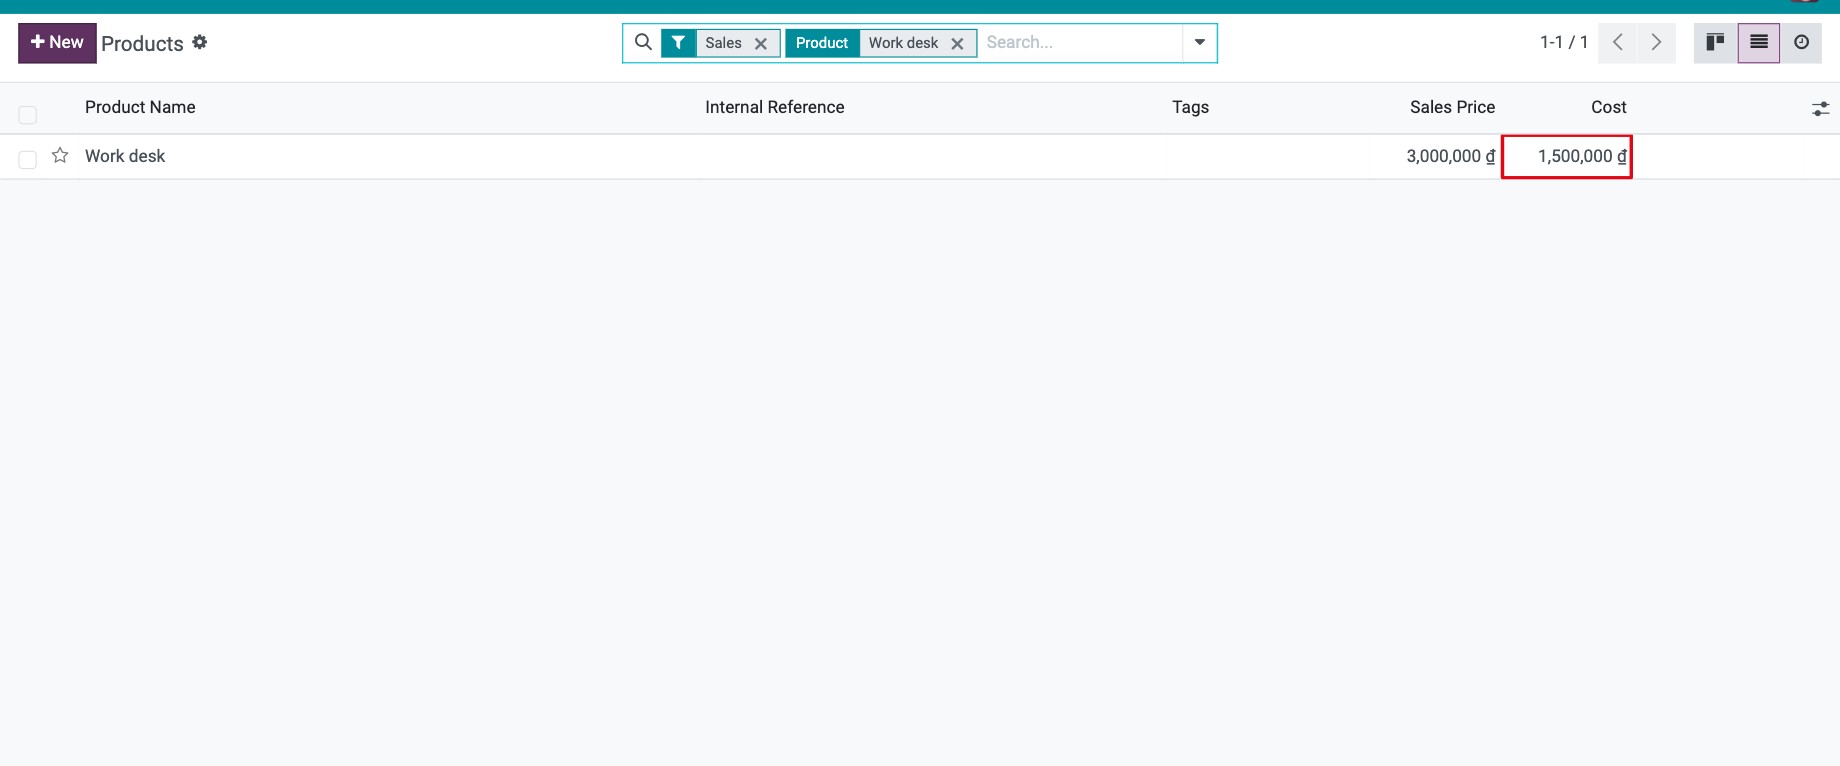This screenshot has height=766, width=1840.
Task: Switch to Kanban view
Action: (1715, 42)
